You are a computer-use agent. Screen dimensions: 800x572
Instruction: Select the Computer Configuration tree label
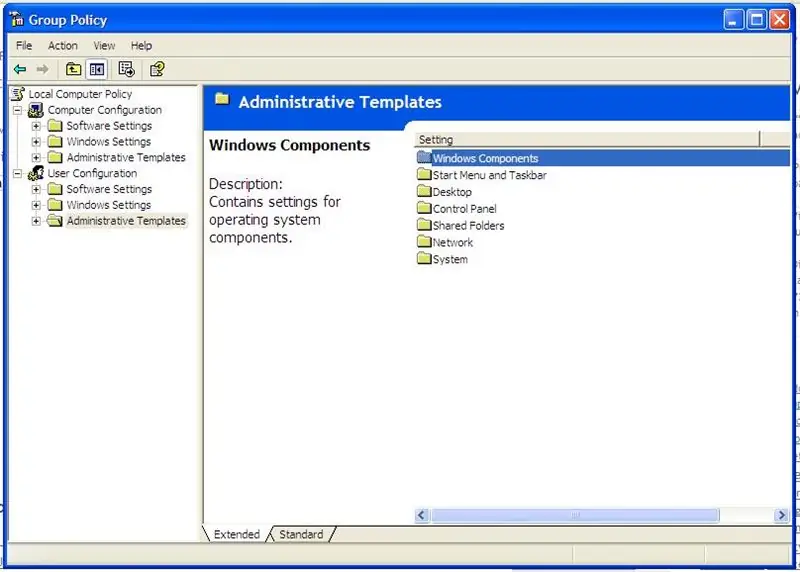coord(105,110)
